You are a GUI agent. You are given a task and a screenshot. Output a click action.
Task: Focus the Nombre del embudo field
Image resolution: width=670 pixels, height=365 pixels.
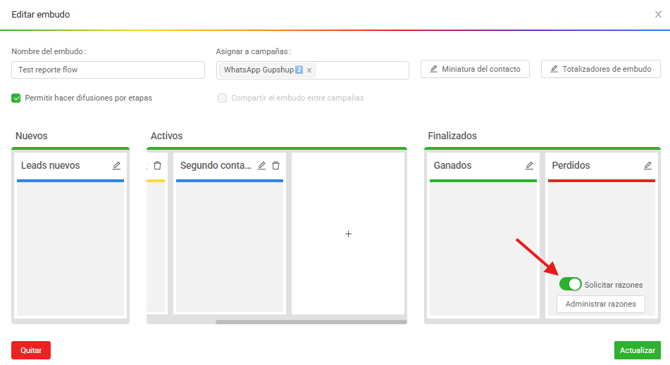click(x=108, y=70)
